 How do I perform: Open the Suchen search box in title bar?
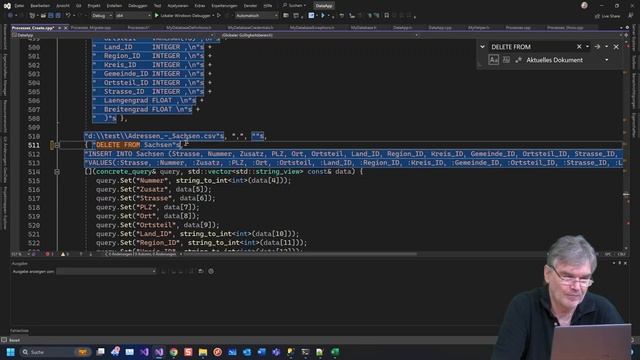point(295,6)
